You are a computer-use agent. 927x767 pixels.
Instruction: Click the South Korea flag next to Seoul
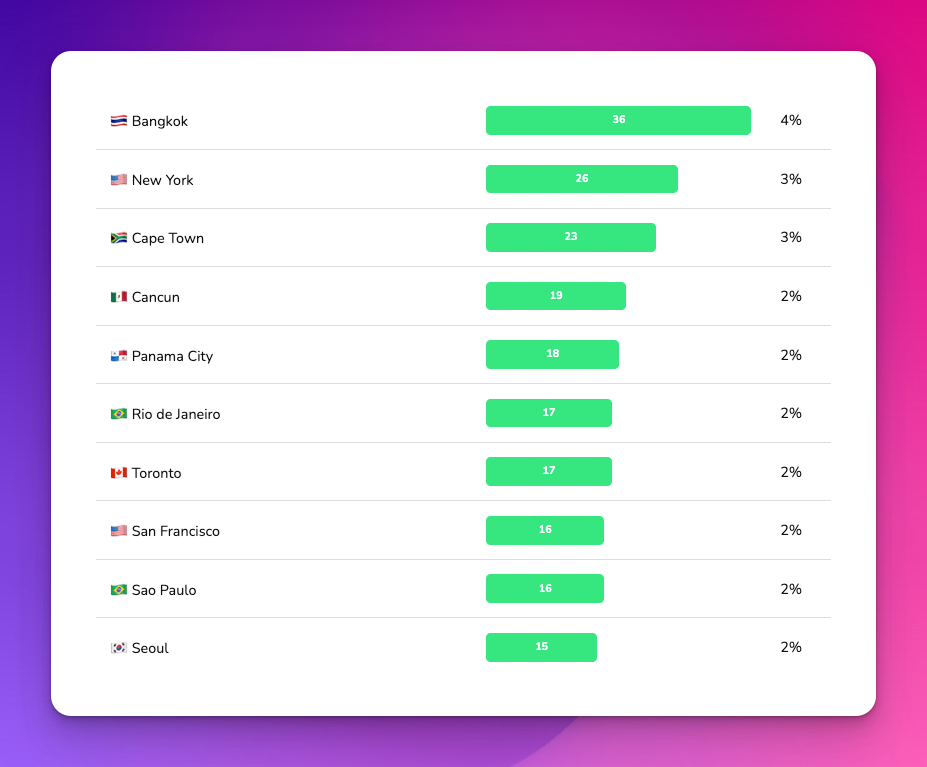119,648
